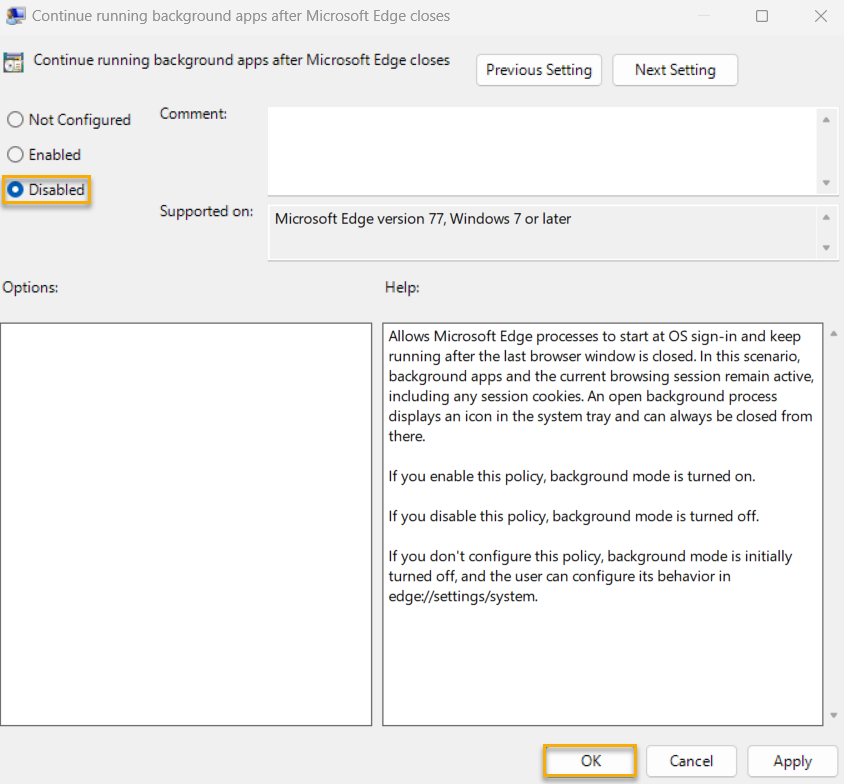The image size is (844, 784).
Task: Dismiss the dialog using Cancel
Action: (691, 761)
